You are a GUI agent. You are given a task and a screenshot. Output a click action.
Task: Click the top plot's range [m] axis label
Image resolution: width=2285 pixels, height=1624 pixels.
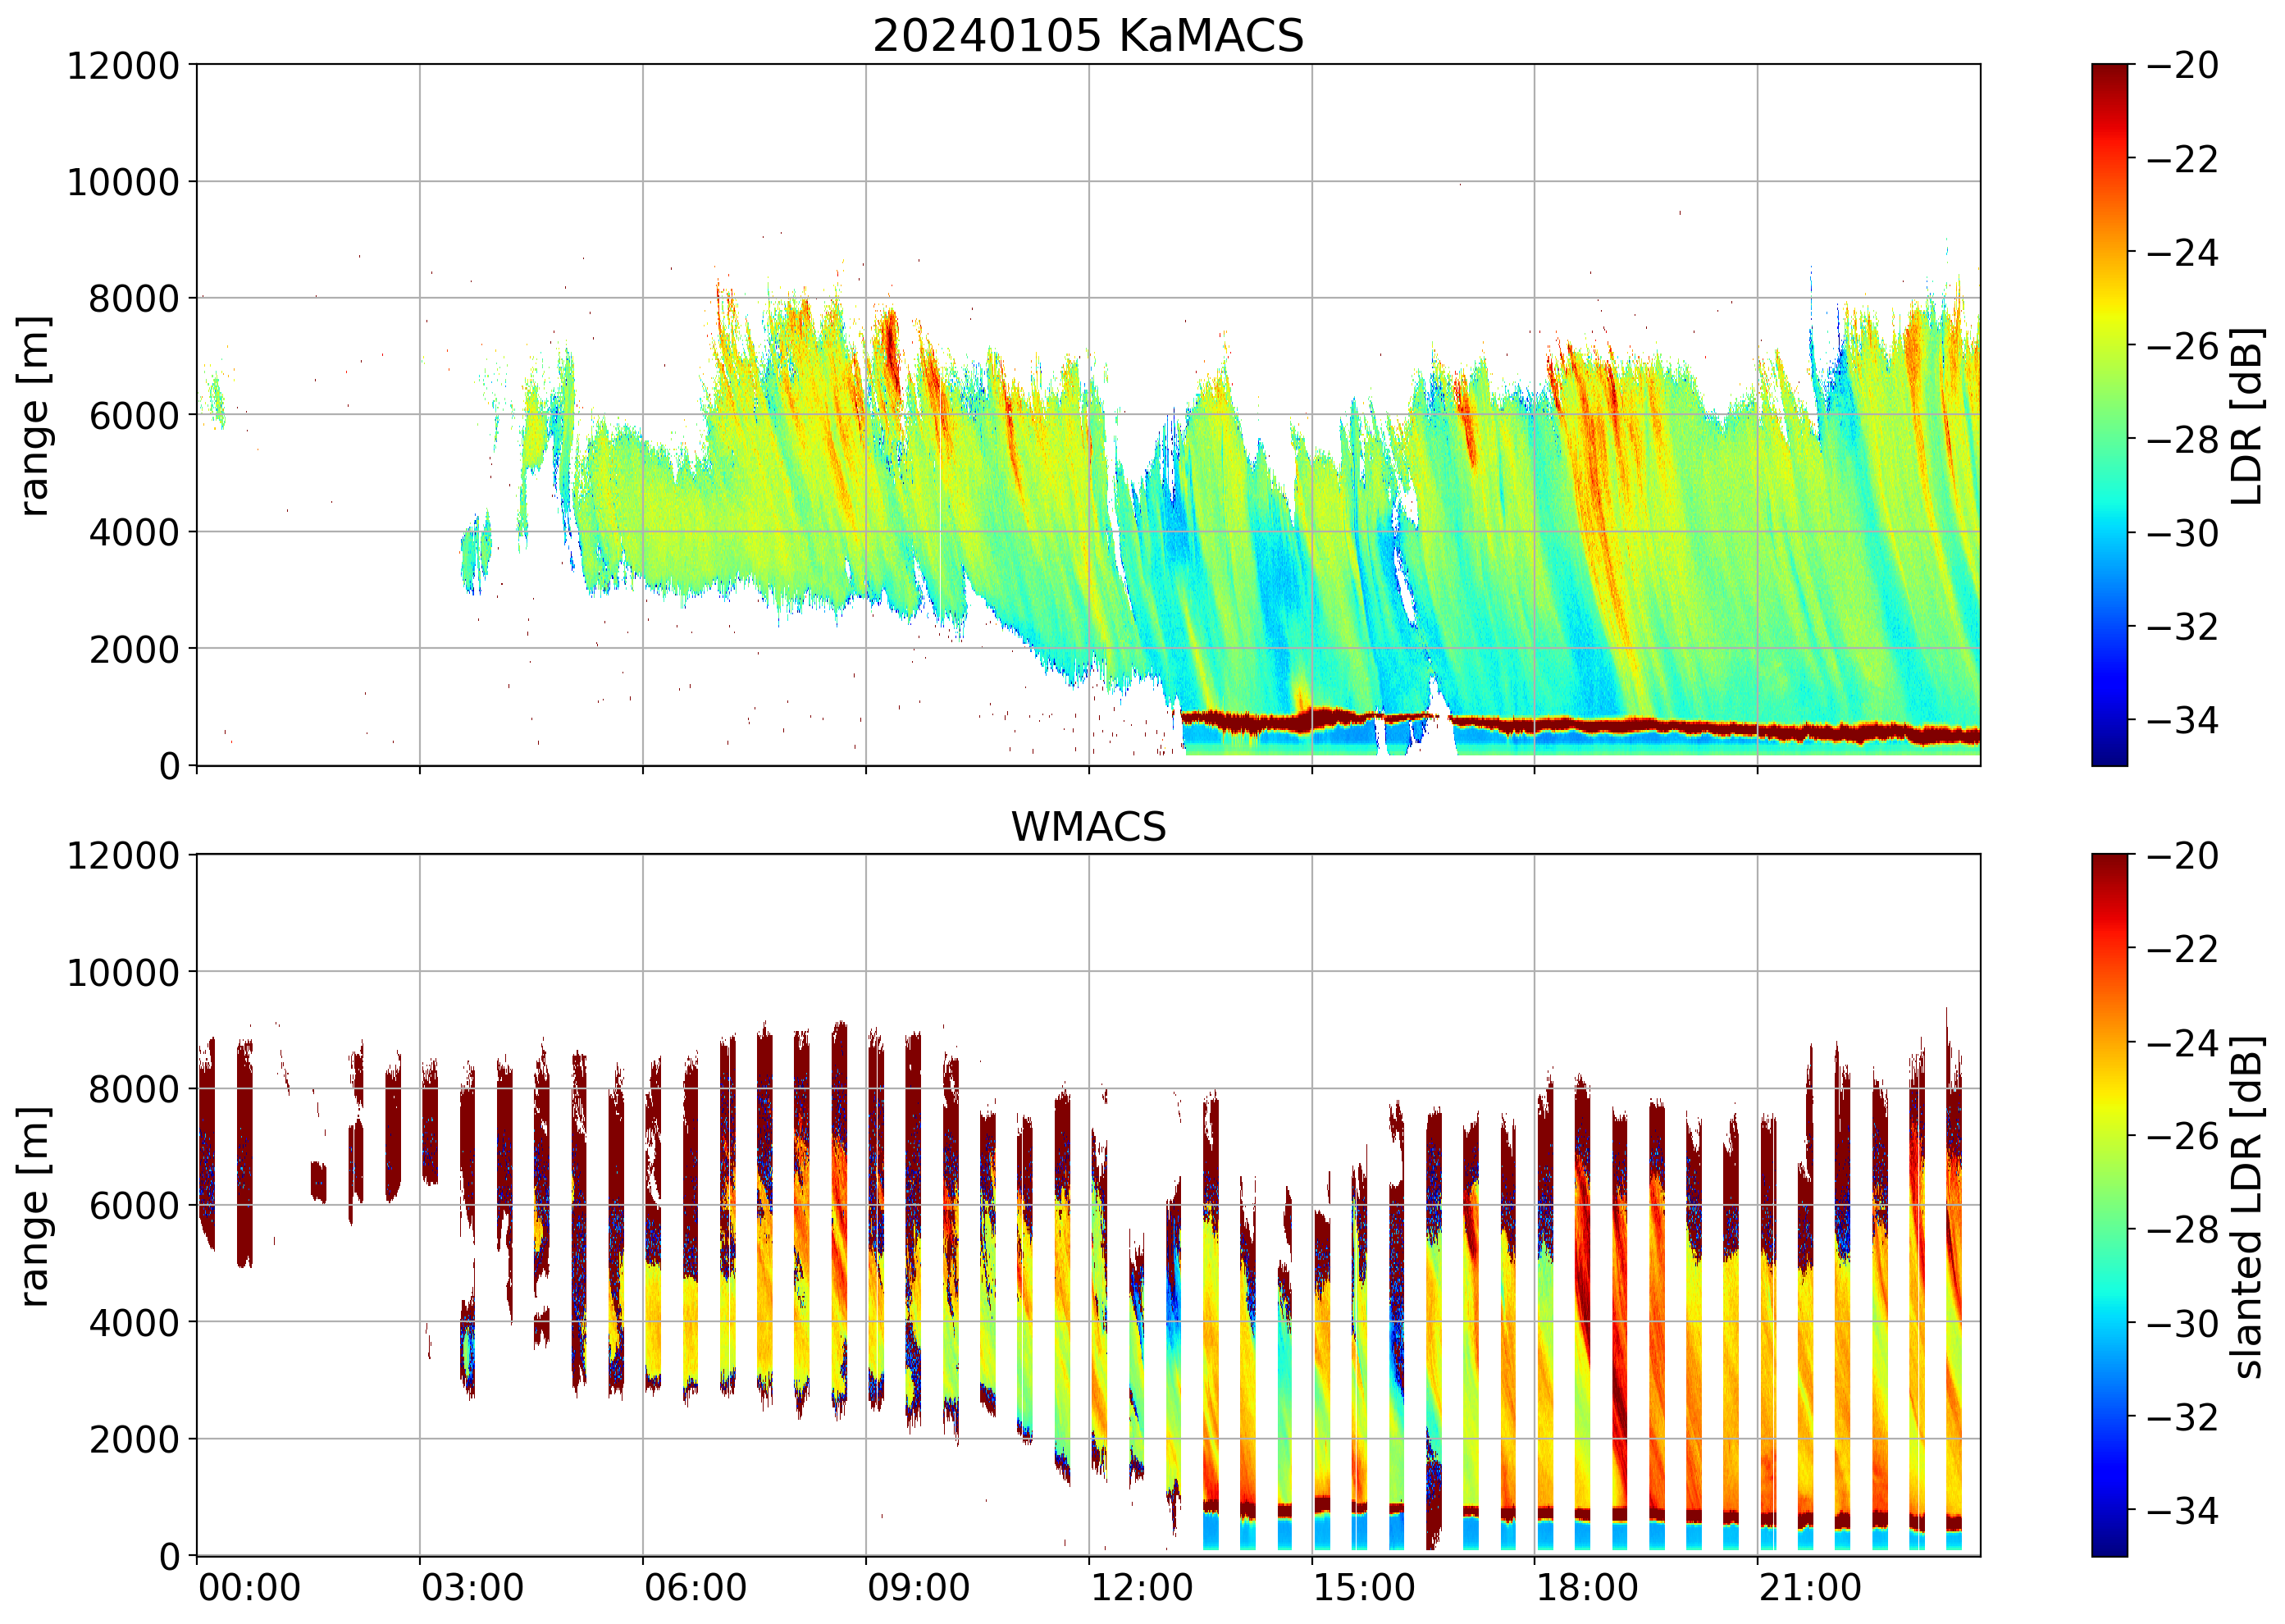(34, 415)
